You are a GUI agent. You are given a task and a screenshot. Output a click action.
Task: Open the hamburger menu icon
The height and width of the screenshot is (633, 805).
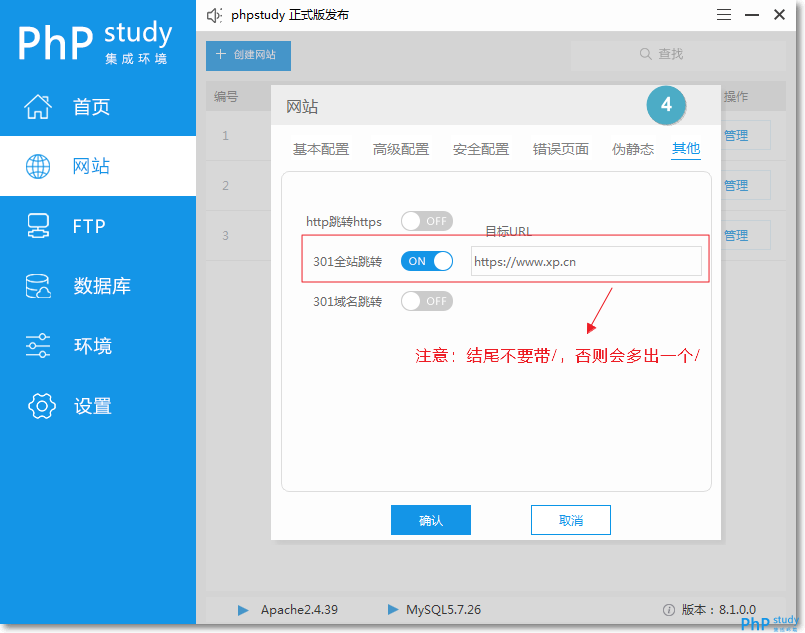(x=724, y=15)
